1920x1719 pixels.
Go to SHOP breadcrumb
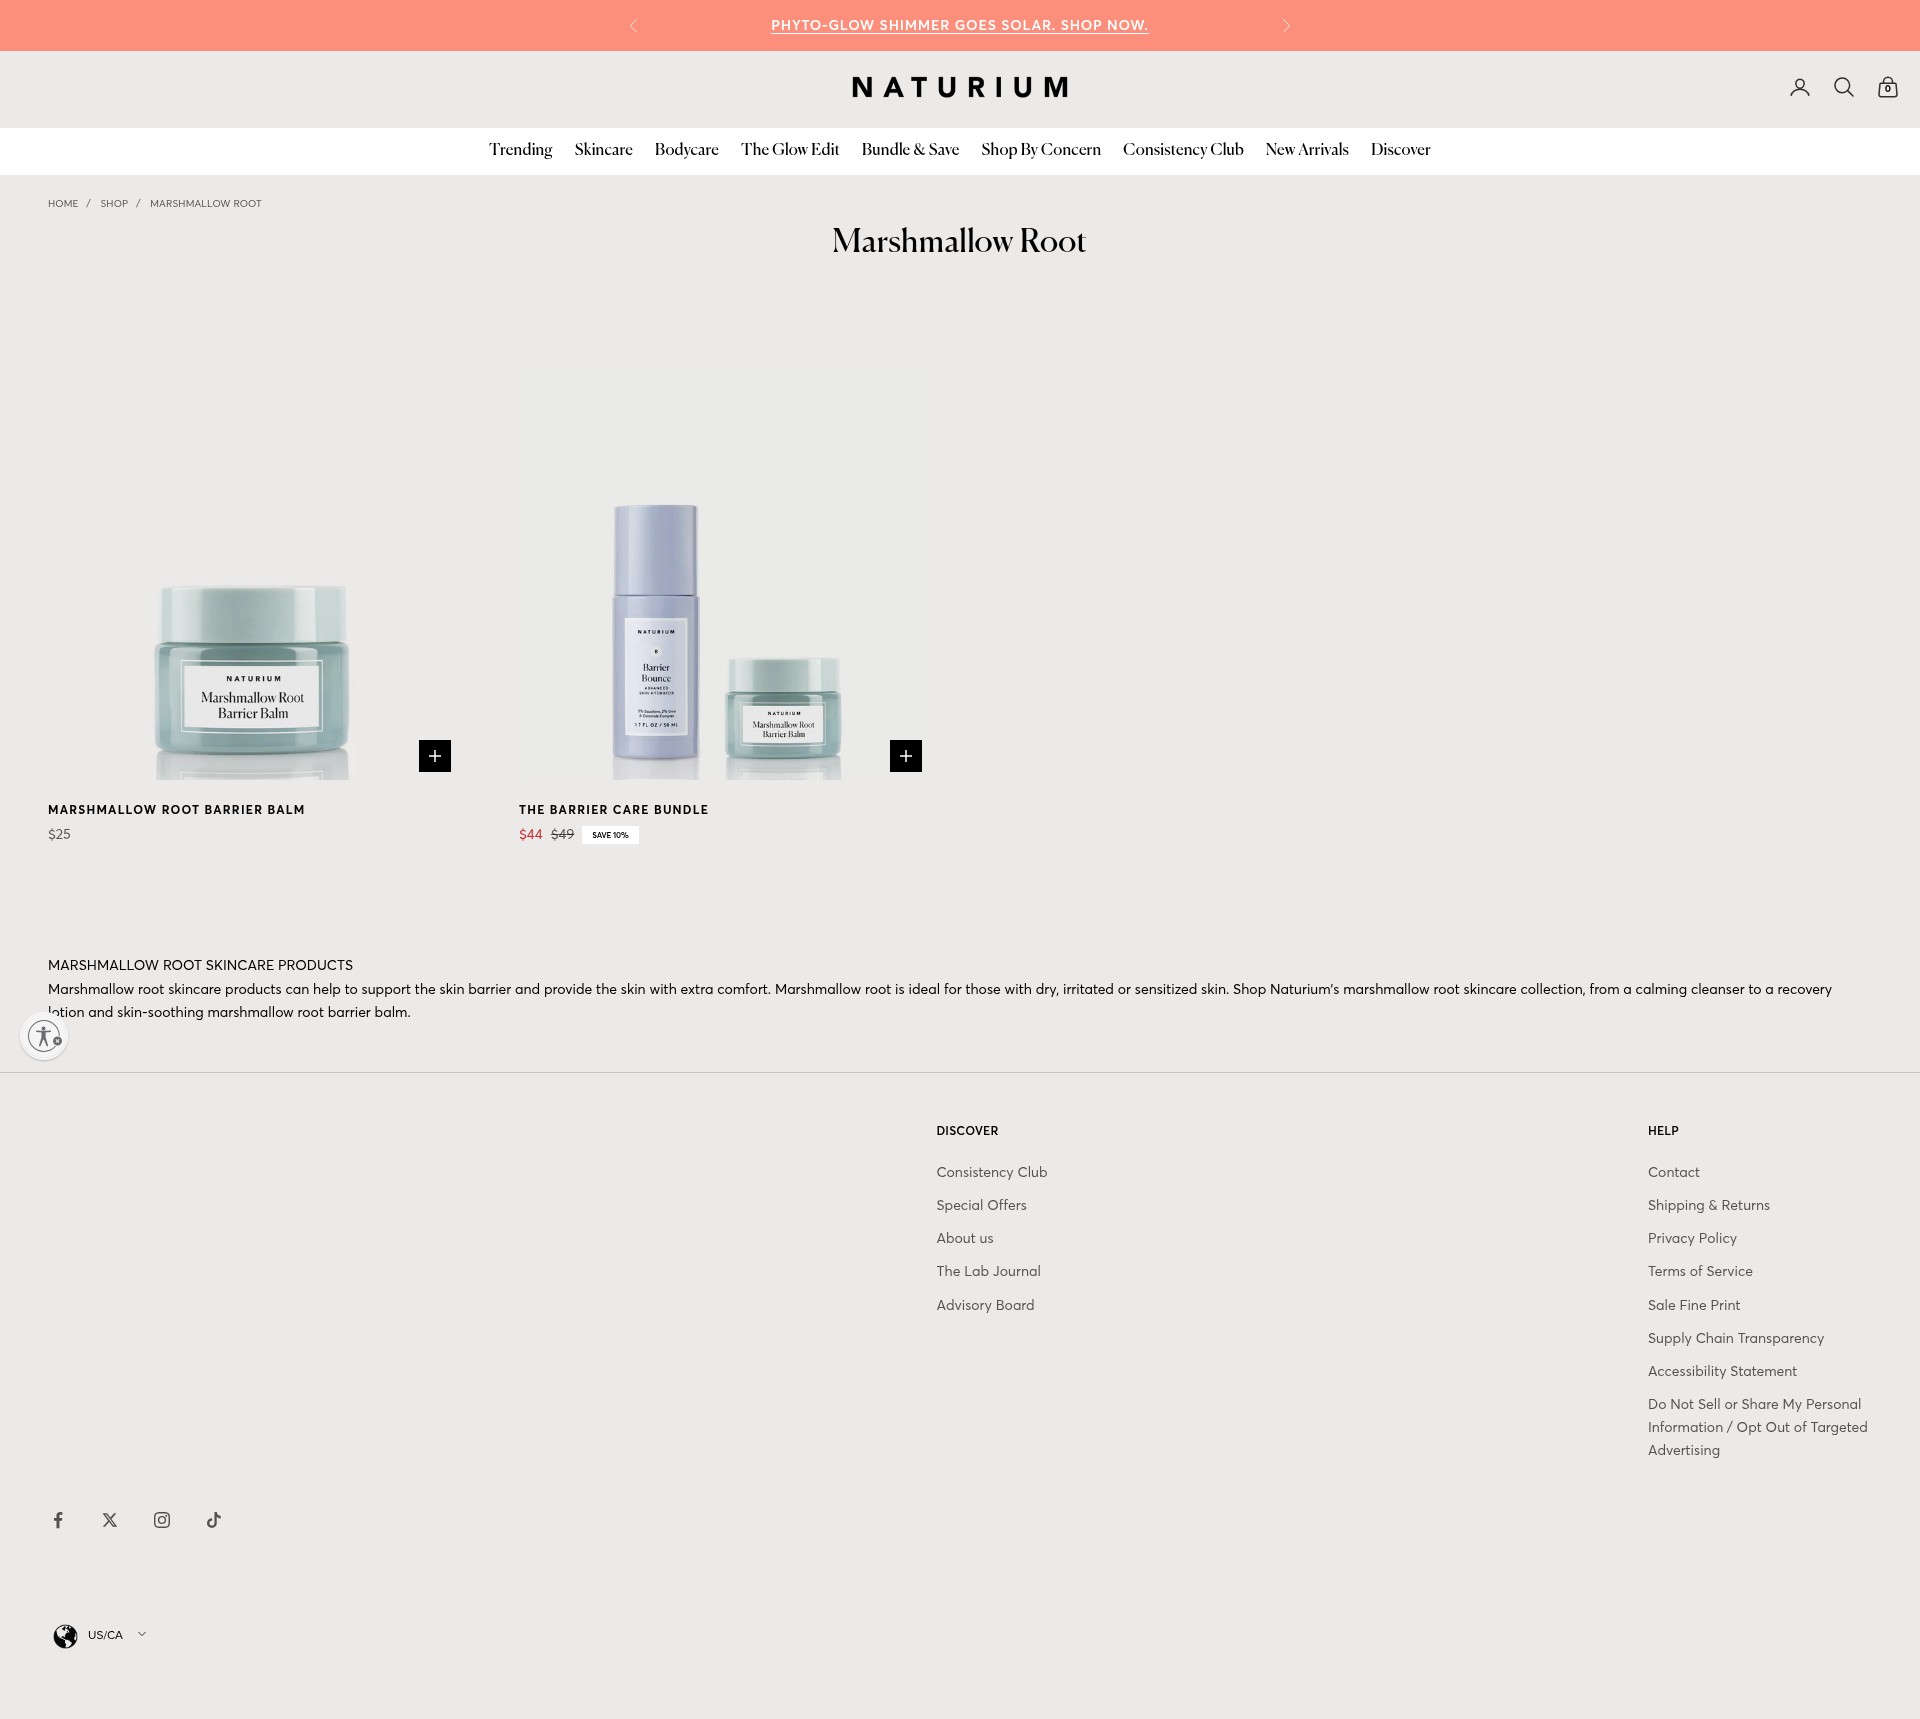(x=114, y=203)
